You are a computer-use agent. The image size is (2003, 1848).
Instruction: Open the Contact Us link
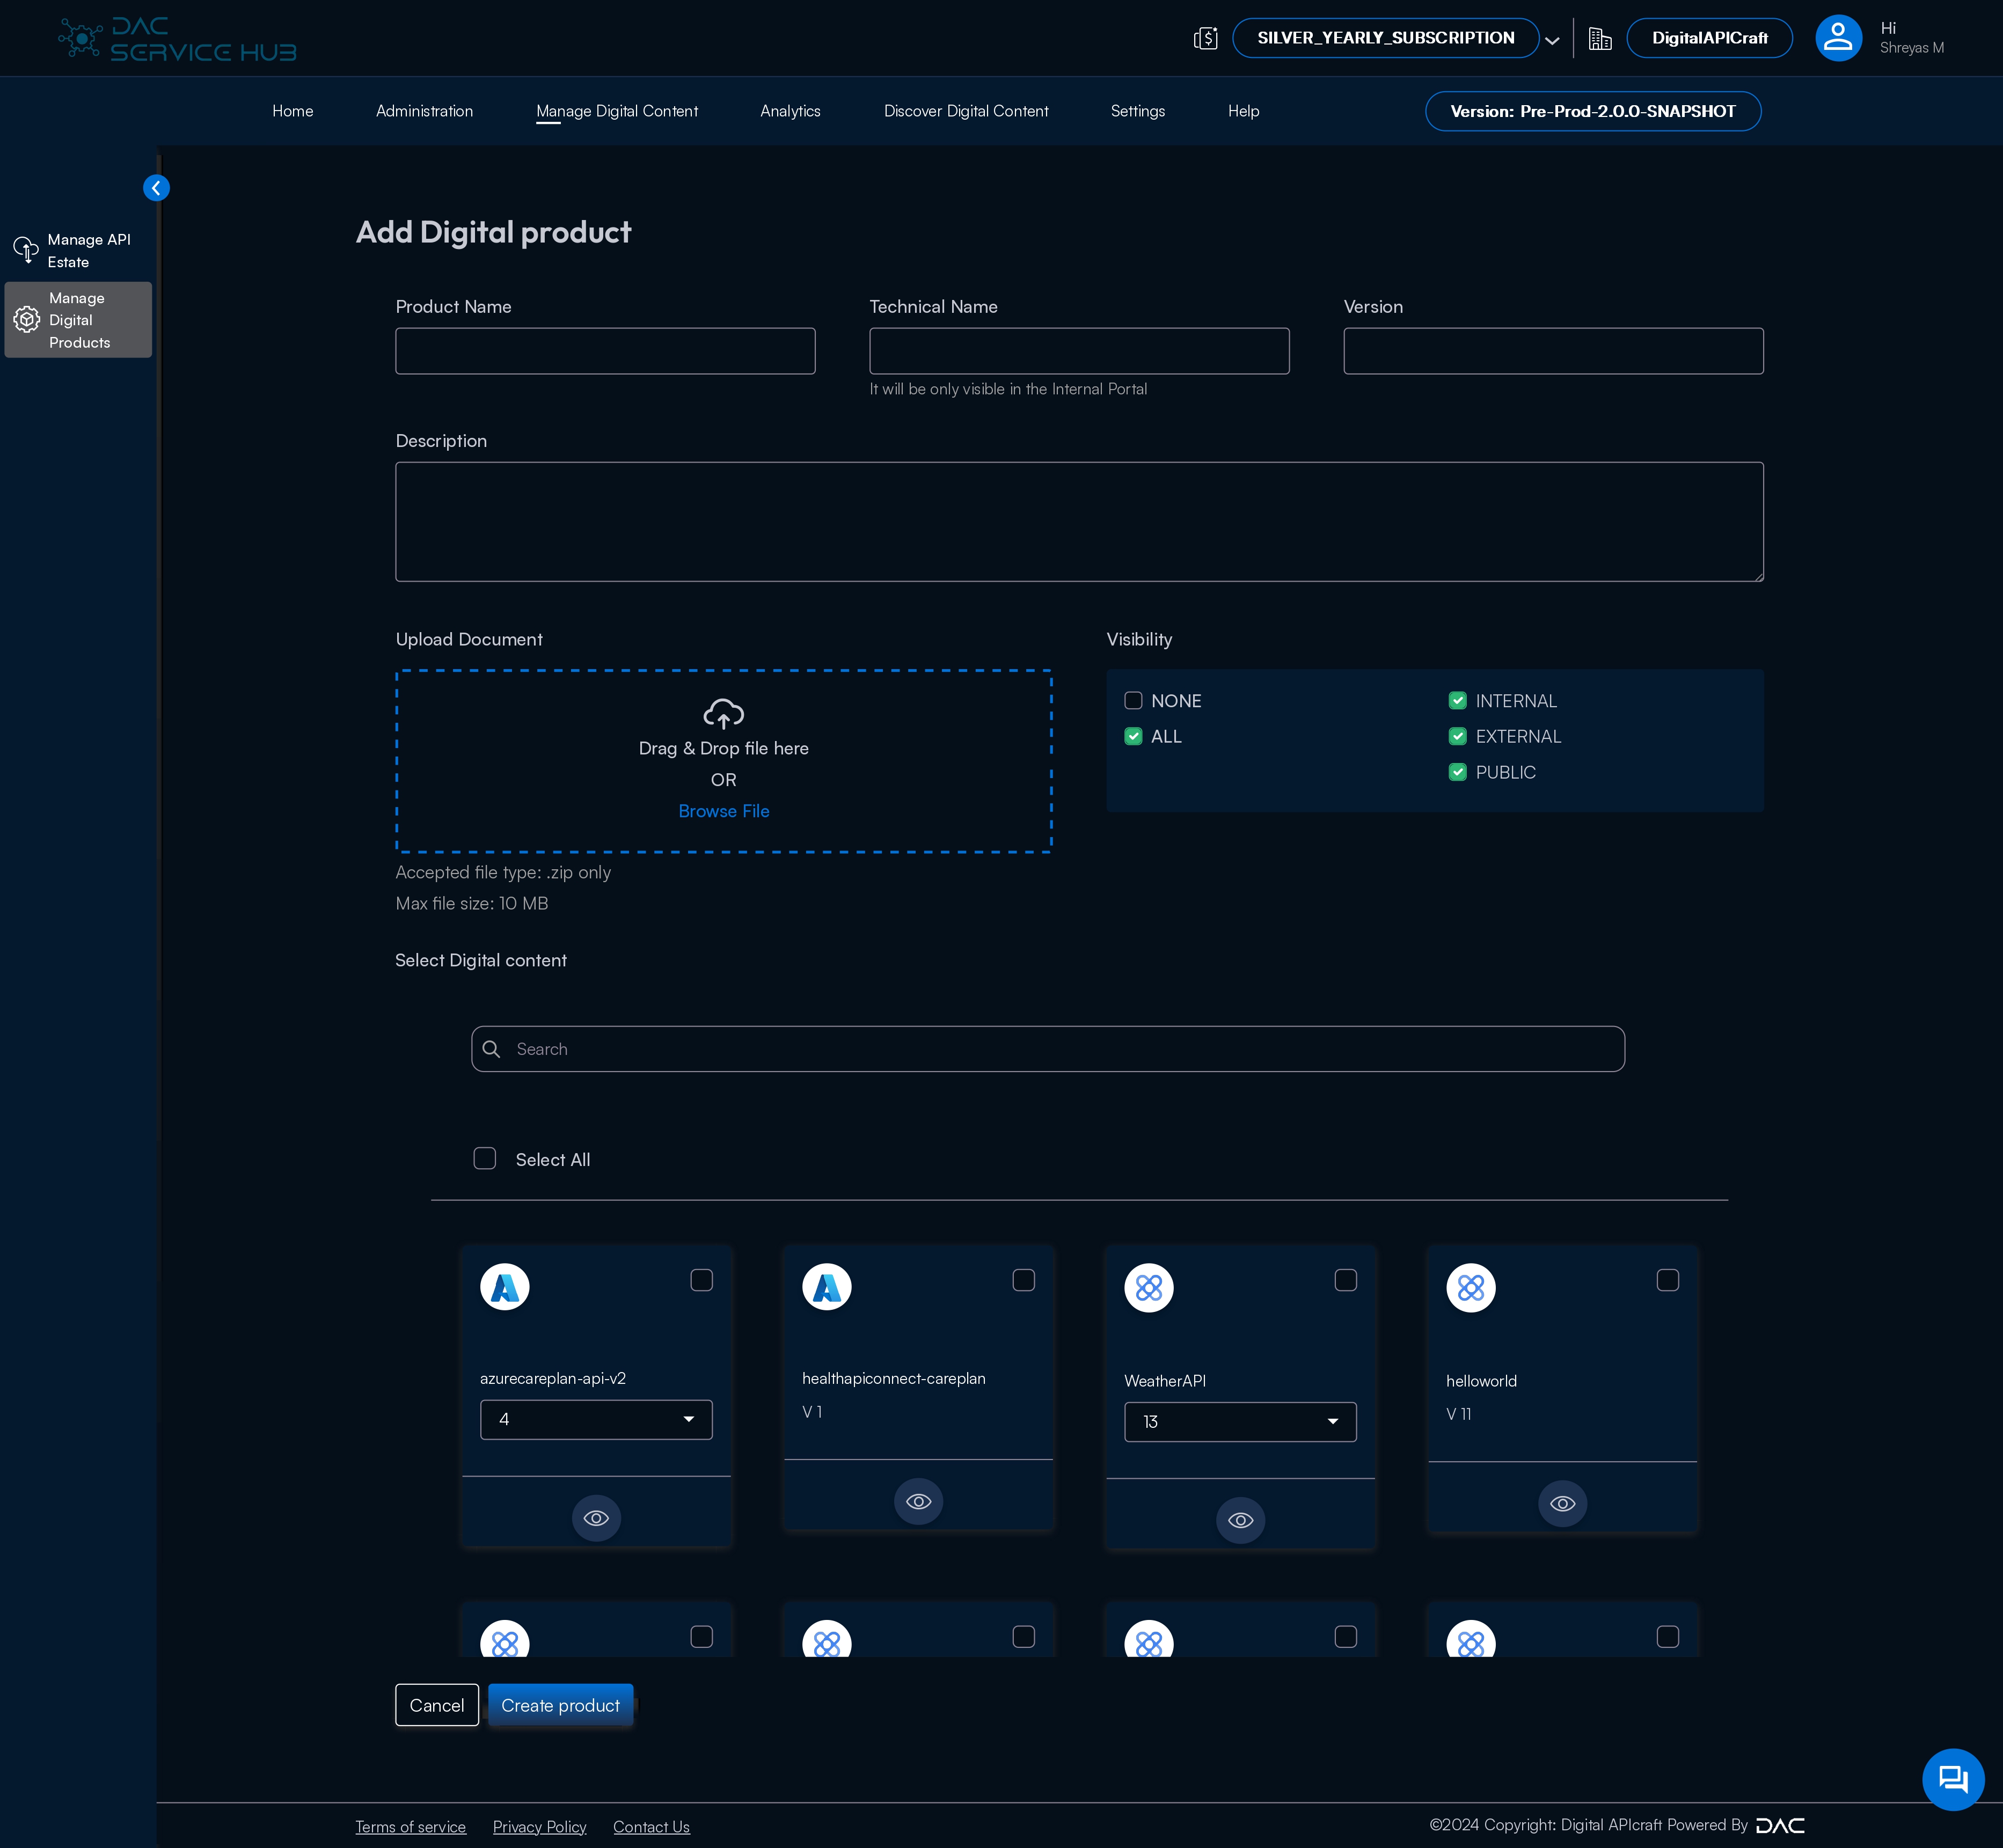pos(651,1827)
